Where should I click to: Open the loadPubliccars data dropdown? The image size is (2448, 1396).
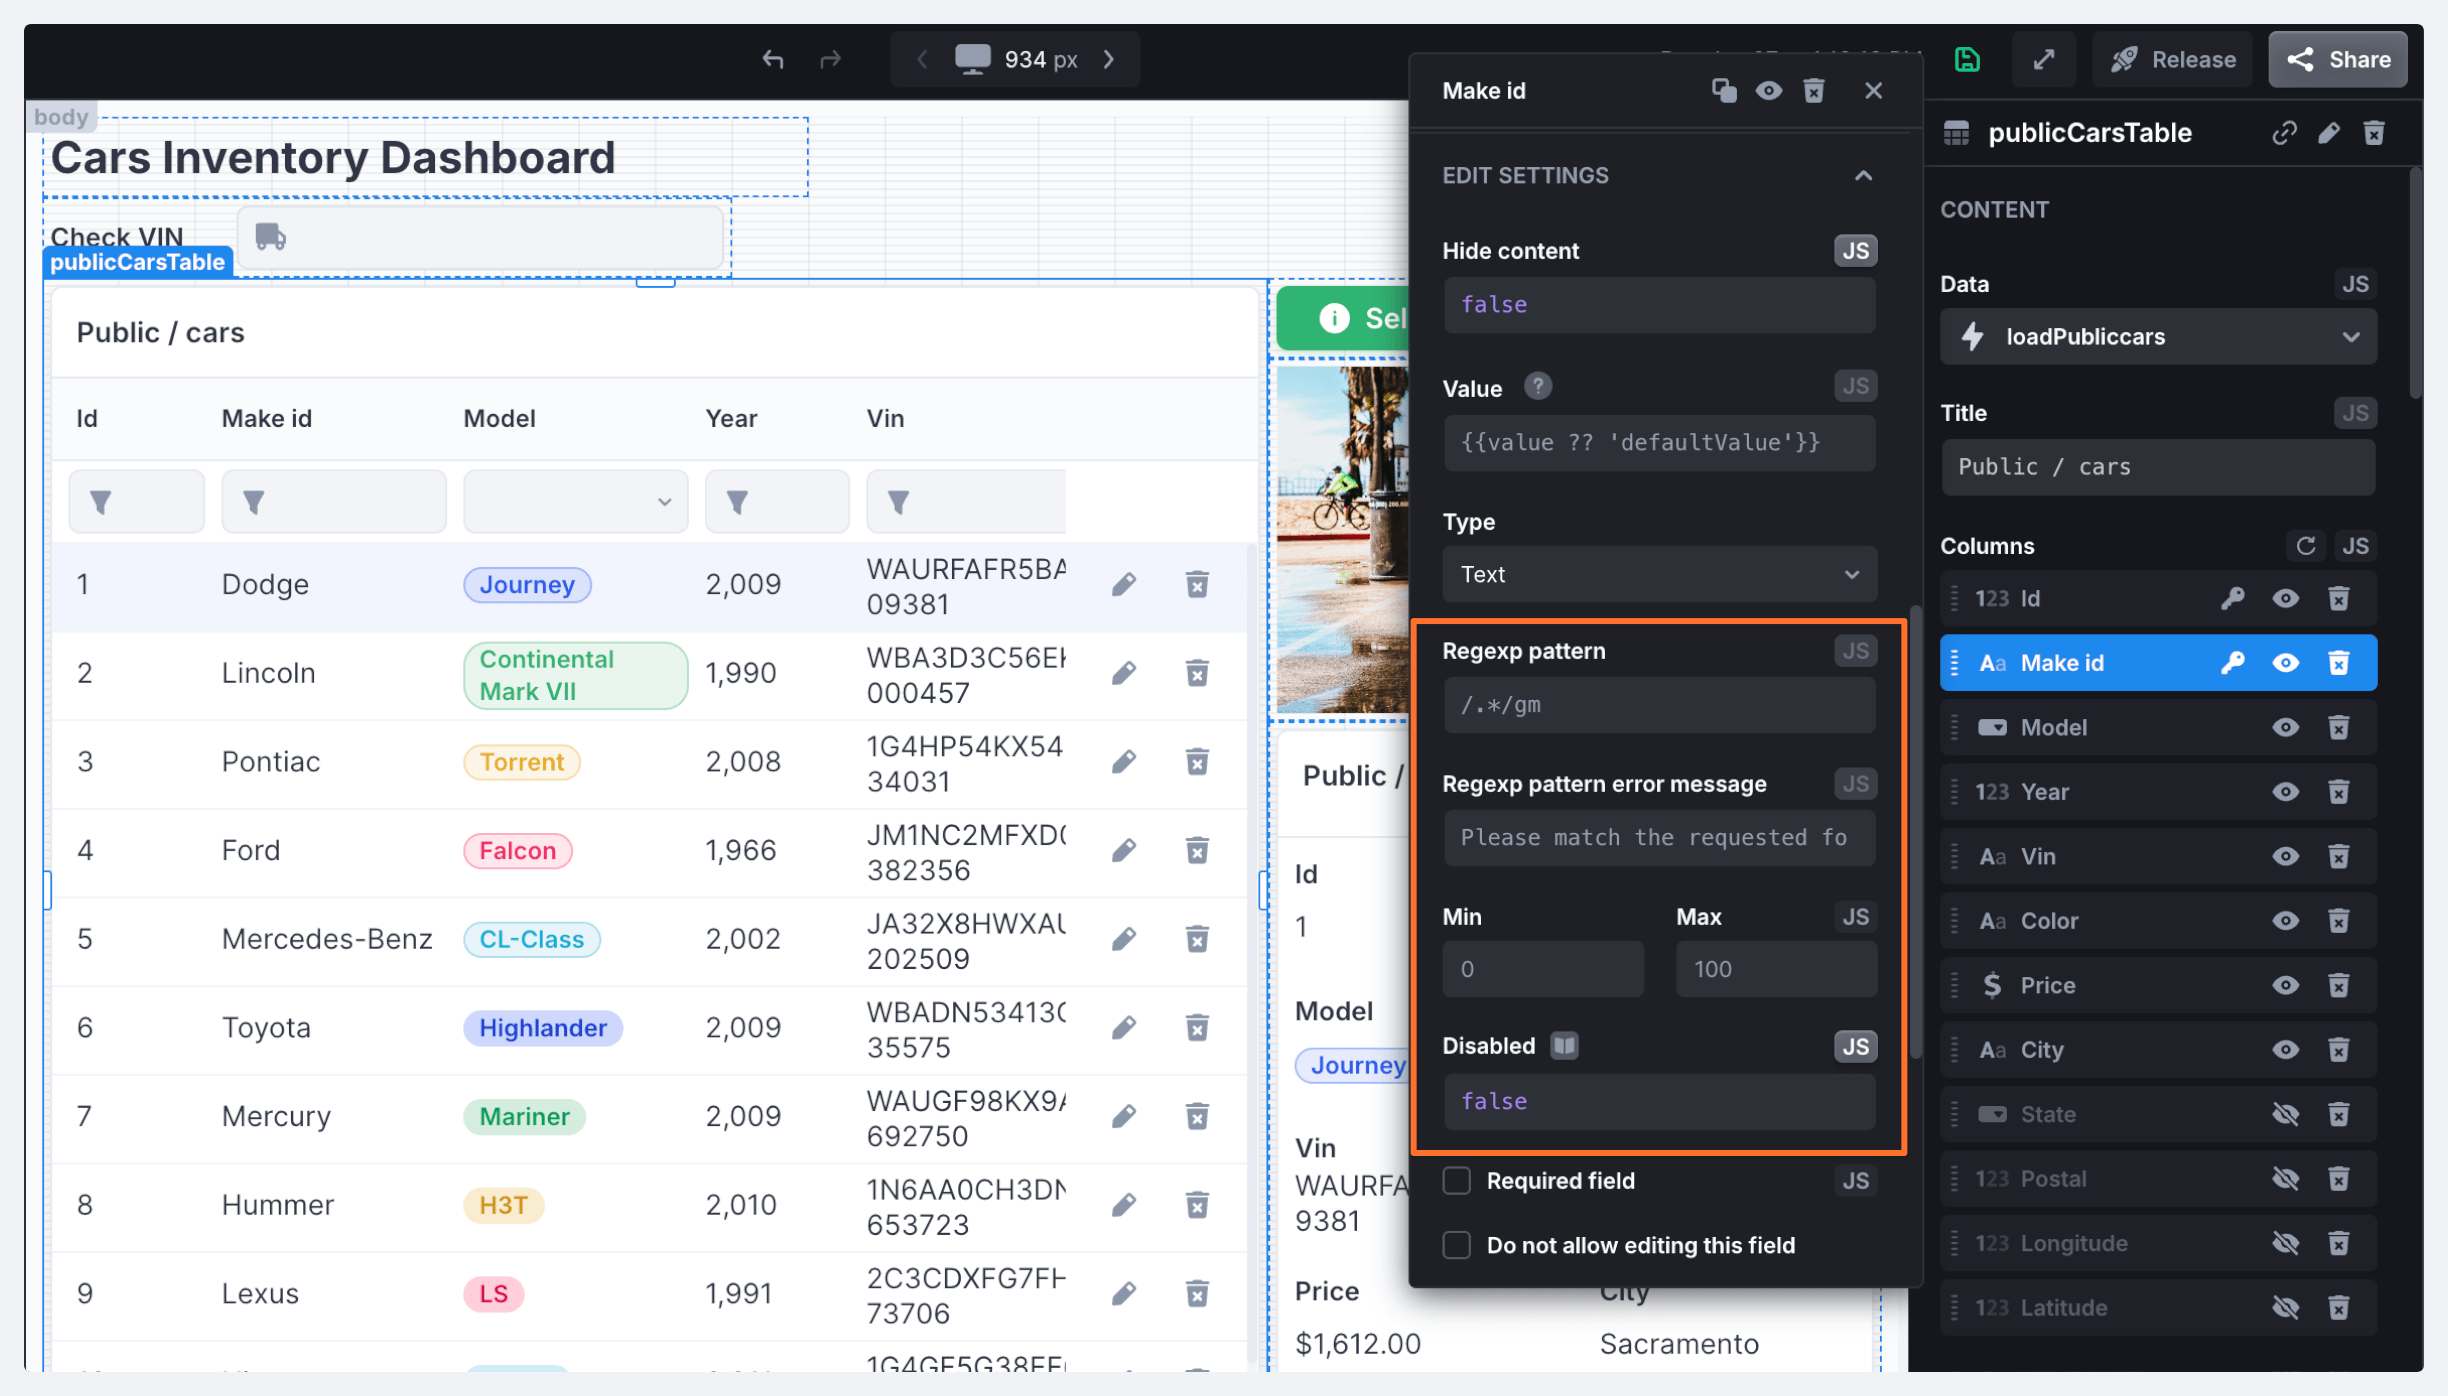pos(2158,337)
